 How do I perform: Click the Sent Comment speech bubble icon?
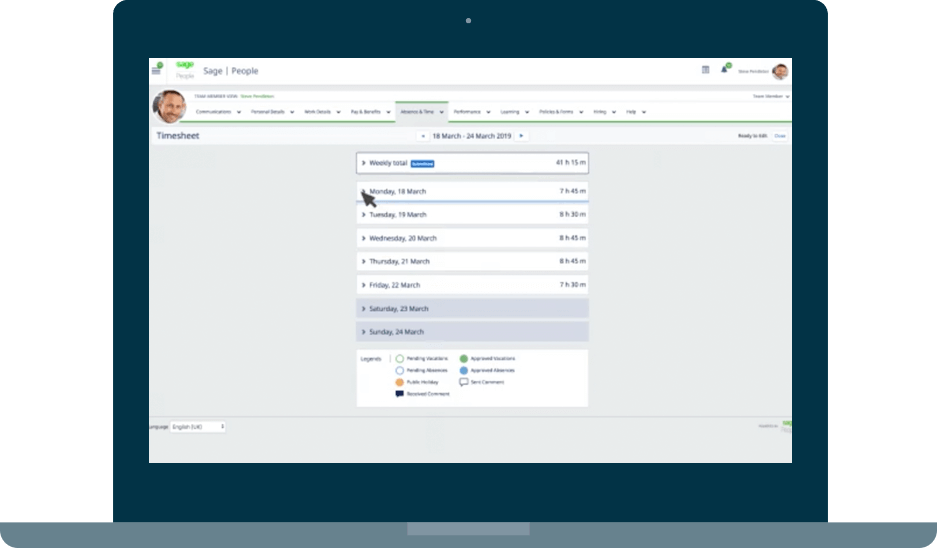(x=464, y=382)
